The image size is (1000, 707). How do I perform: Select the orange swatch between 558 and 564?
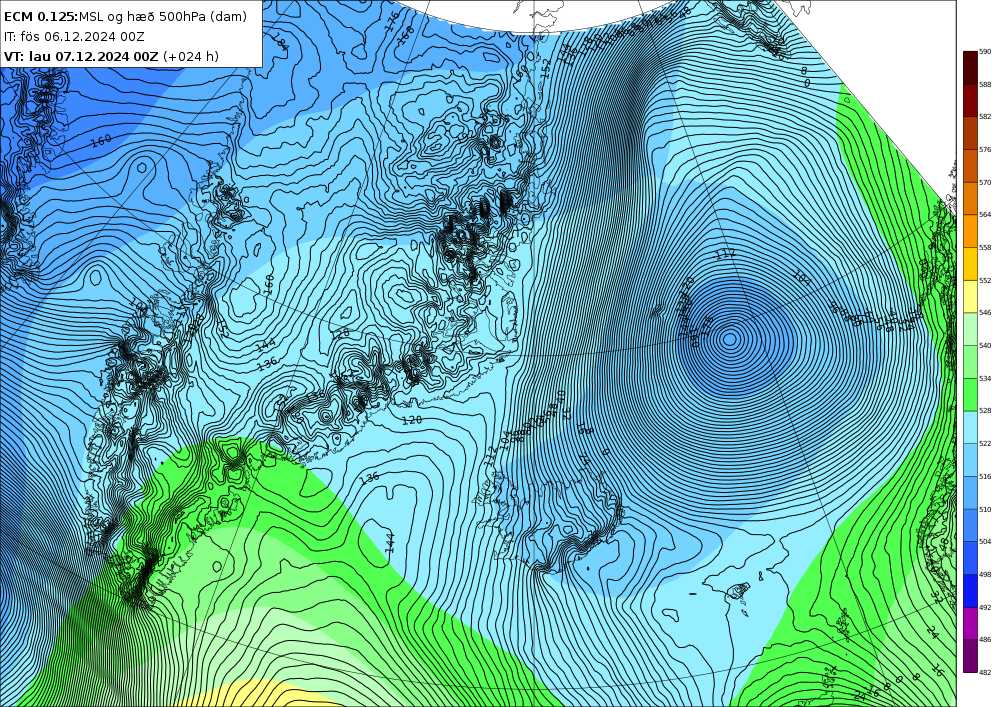[970, 231]
